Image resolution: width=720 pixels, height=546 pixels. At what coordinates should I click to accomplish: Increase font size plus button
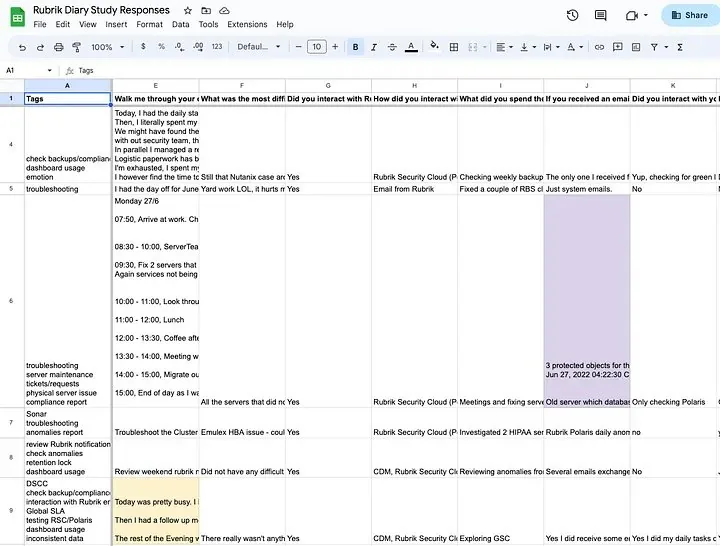pos(335,46)
